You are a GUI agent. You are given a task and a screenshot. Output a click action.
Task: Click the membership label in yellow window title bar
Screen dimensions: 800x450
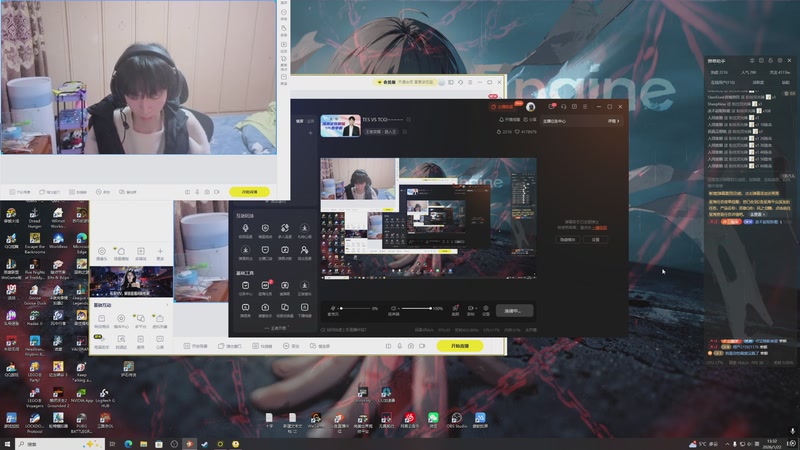pos(387,82)
